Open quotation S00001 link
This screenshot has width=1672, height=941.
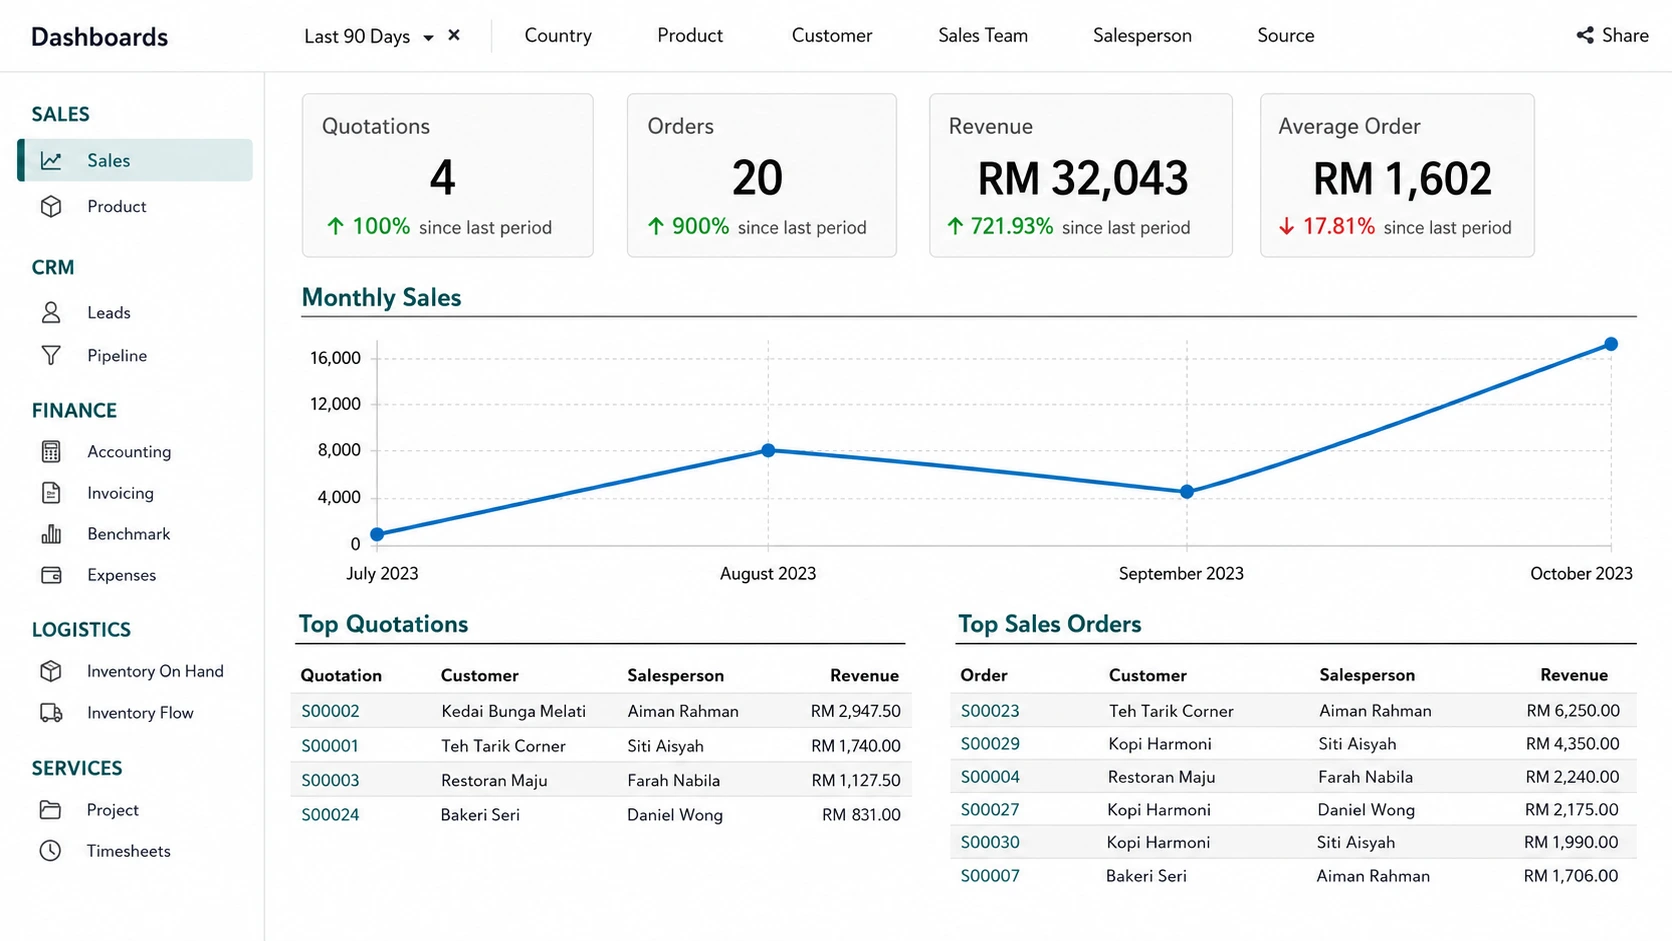330,746
